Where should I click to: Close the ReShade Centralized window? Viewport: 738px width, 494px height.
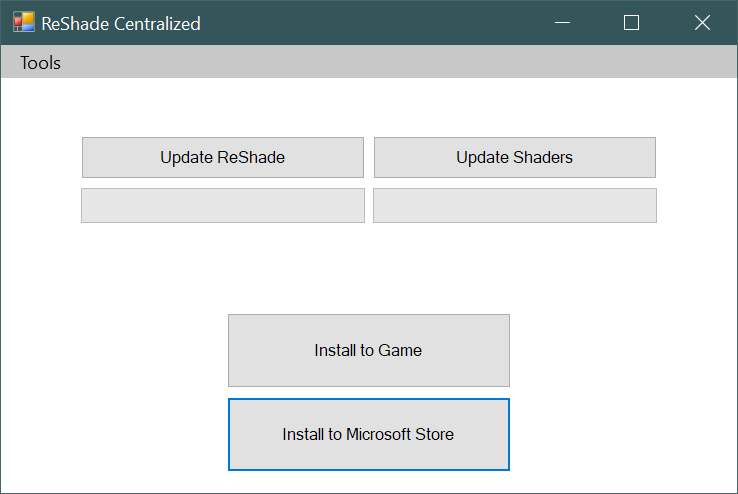pos(702,23)
